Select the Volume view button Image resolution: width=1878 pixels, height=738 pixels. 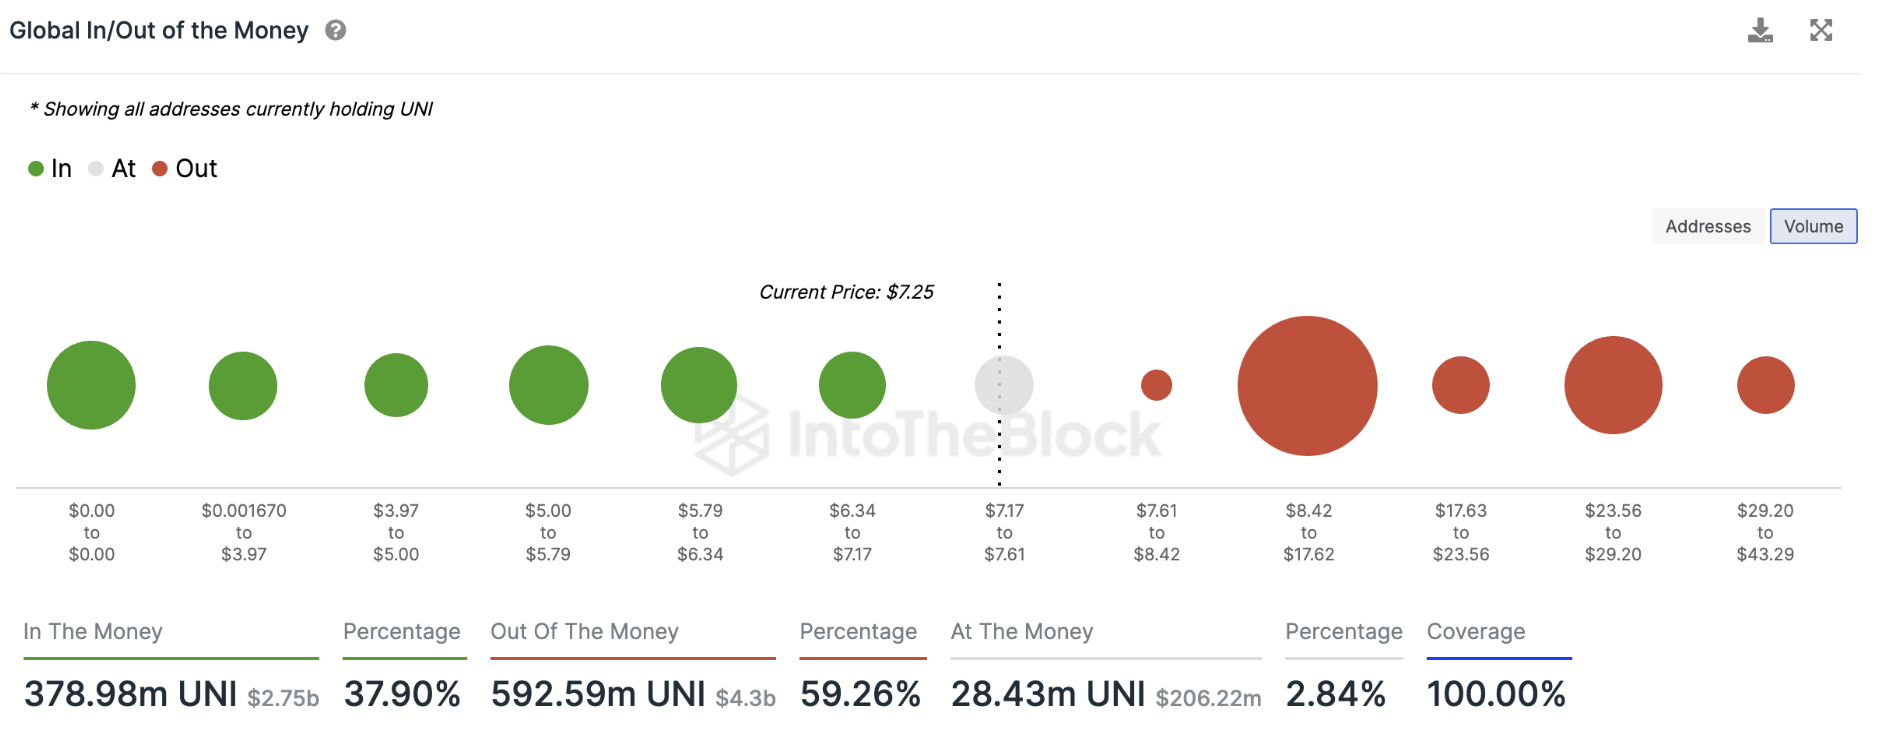coord(1813,226)
